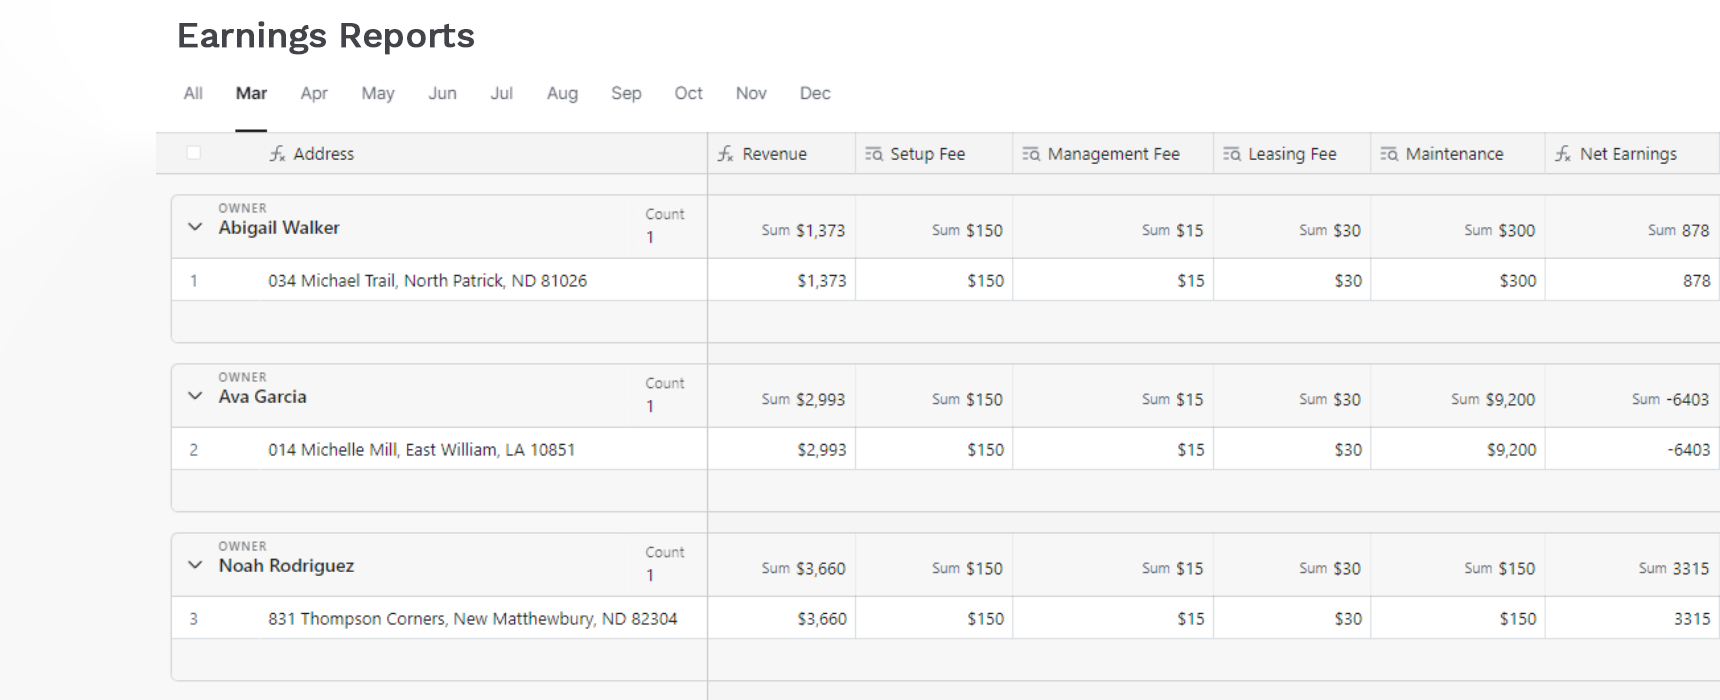Image resolution: width=1720 pixels, height=700 pixels.
Task: Select the 034 Michael Trail address cell
Action: tap(427, 281)
